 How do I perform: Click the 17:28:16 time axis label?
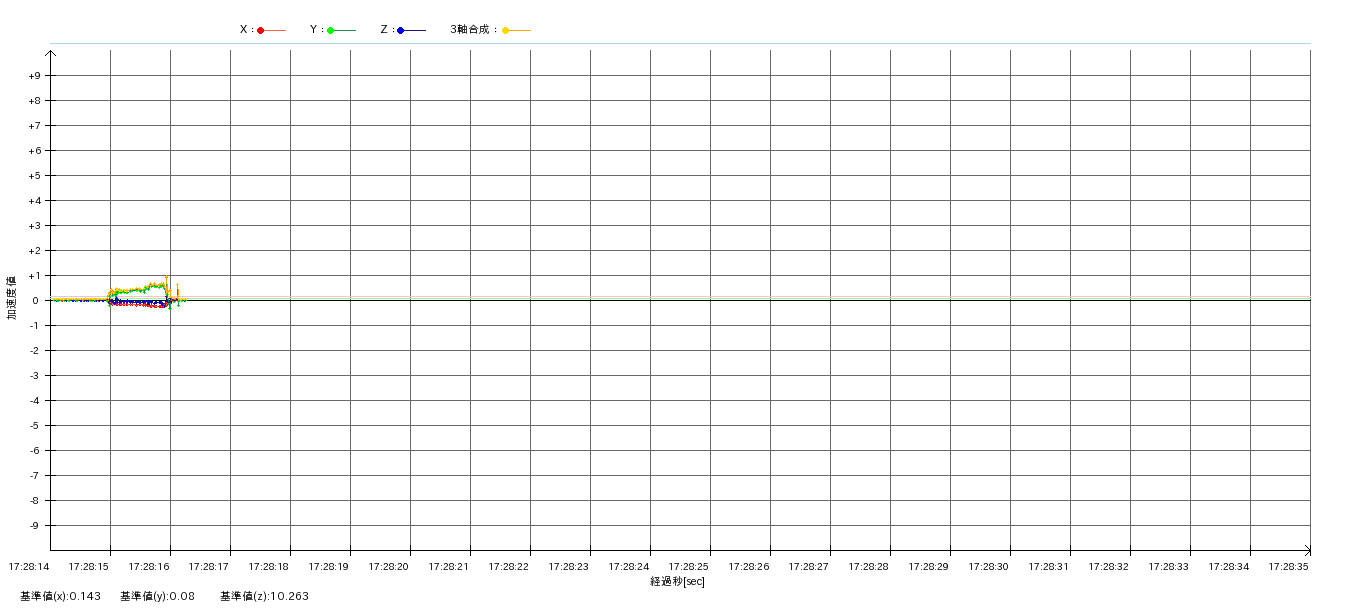[148, 567]
